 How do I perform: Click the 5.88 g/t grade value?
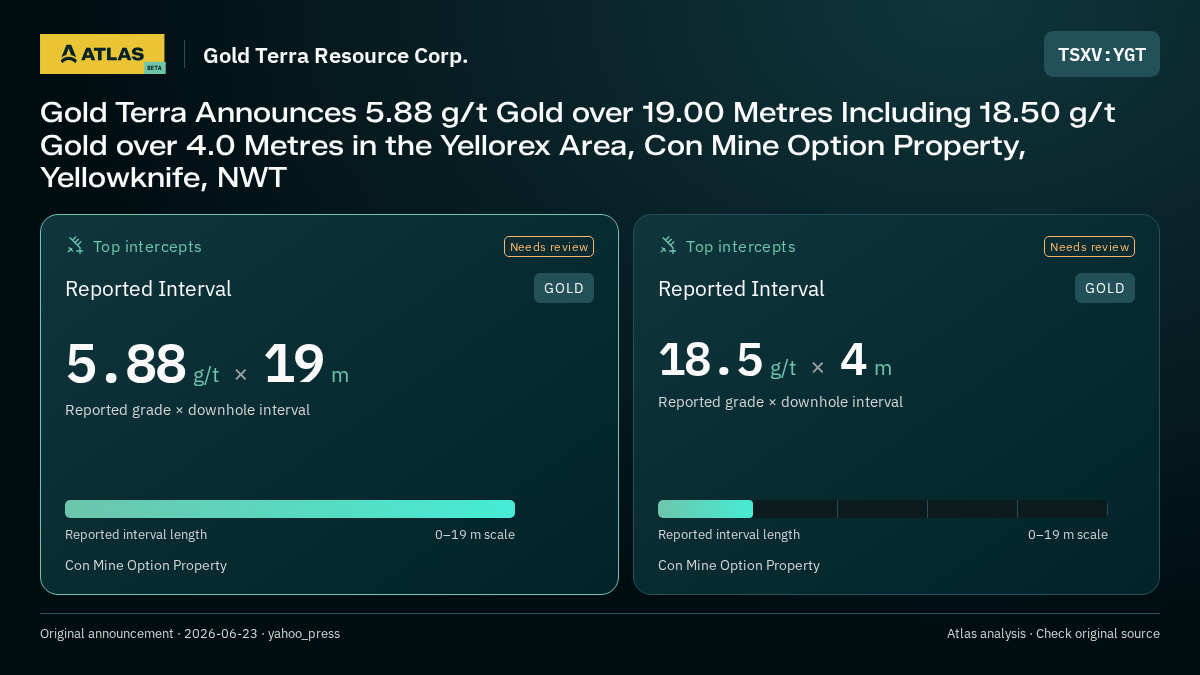click(142, 365)
